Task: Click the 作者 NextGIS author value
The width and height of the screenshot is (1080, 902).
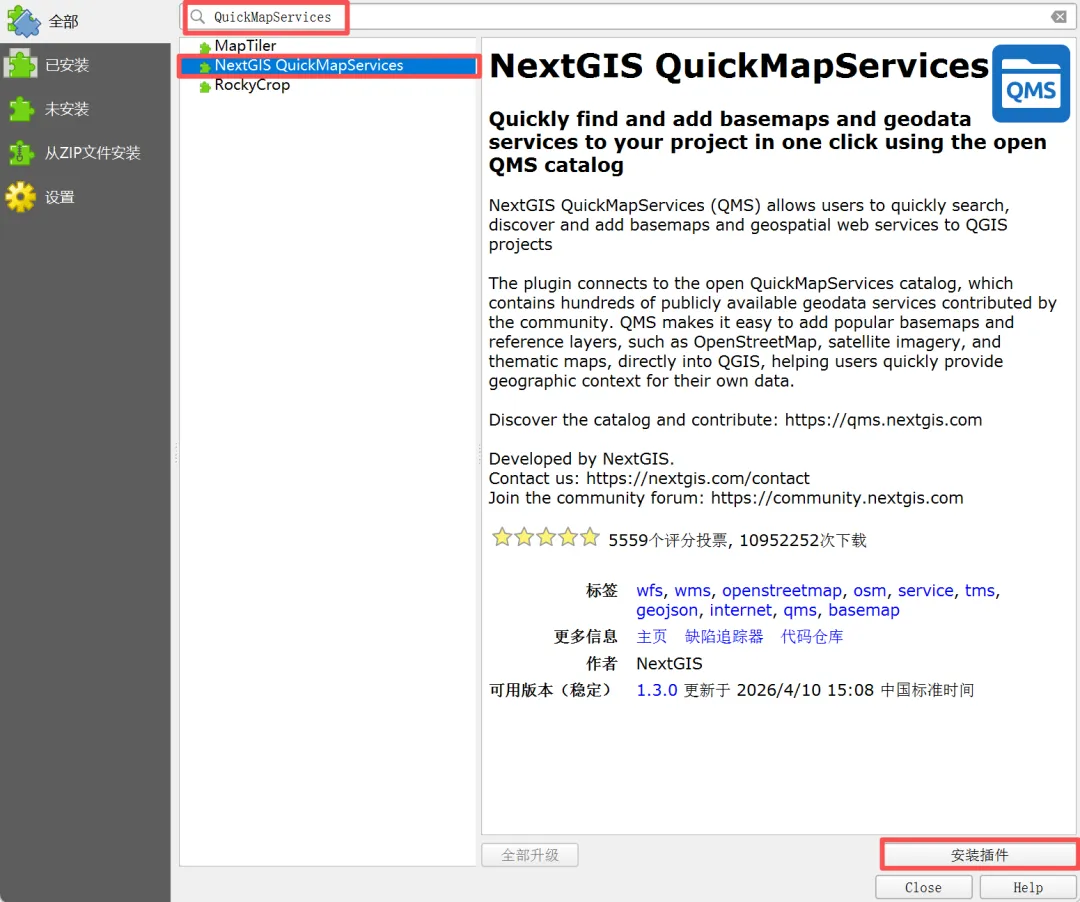Action: pos(669,664)
